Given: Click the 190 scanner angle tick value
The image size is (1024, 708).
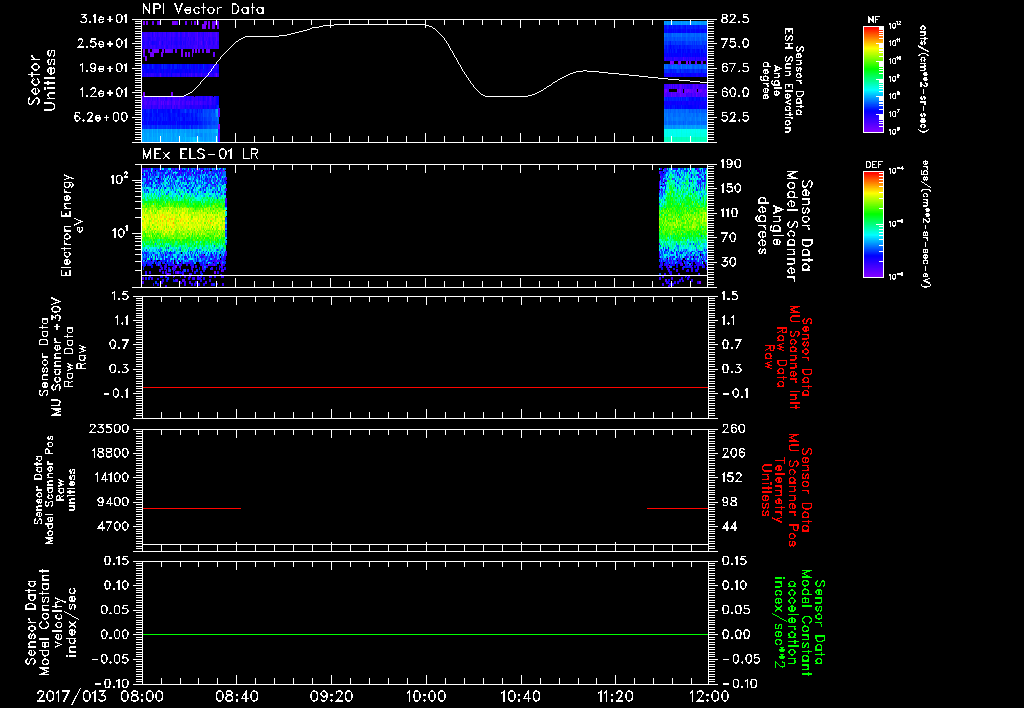Looking at the screenshot, I should pos(731,164).
